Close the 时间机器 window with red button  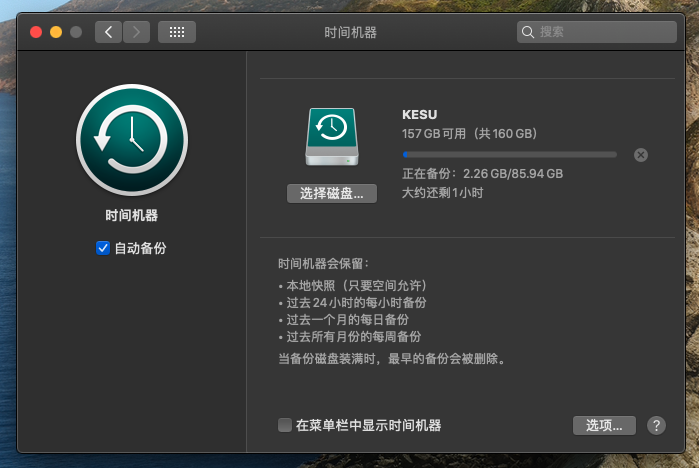pyautogui.click(x=36, y=32)
